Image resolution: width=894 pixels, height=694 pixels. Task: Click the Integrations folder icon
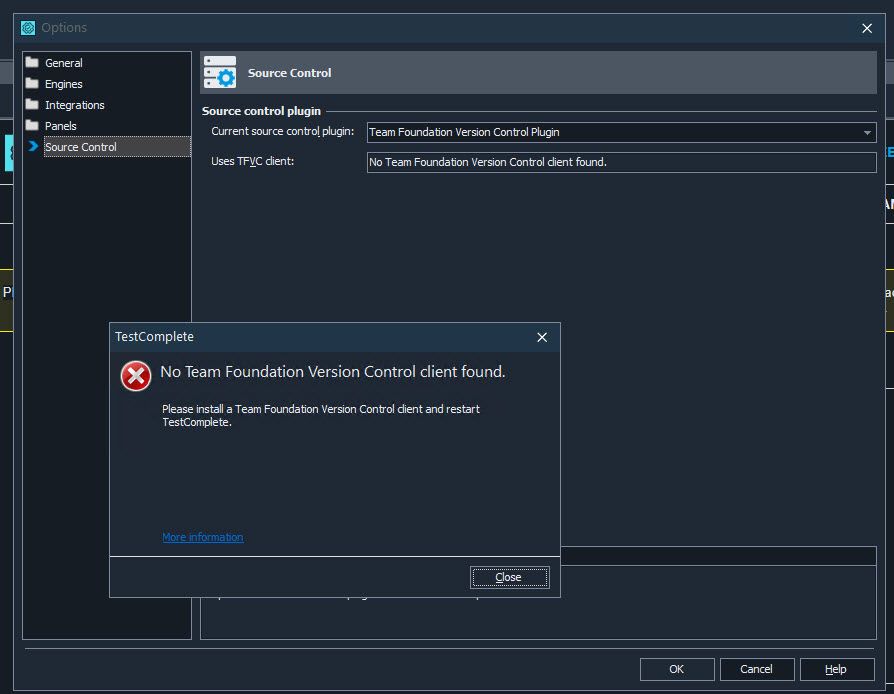pos(32,105)
